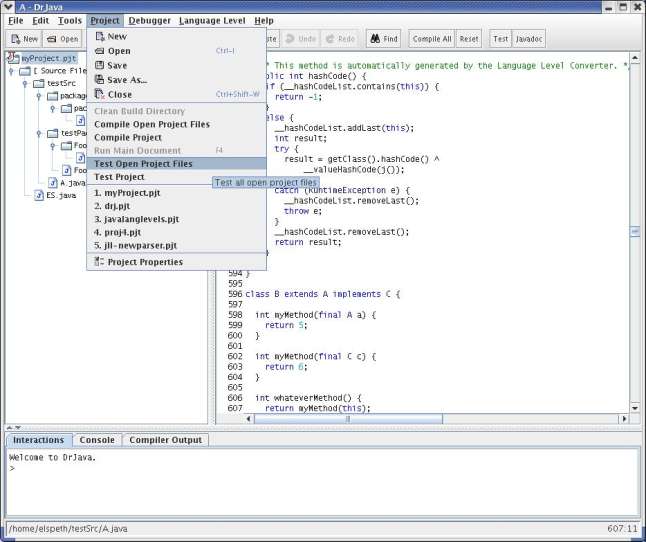This screenshot has height=542, width=646.
Task: Open the Debugger menu
Action: (x=150, y=21)
